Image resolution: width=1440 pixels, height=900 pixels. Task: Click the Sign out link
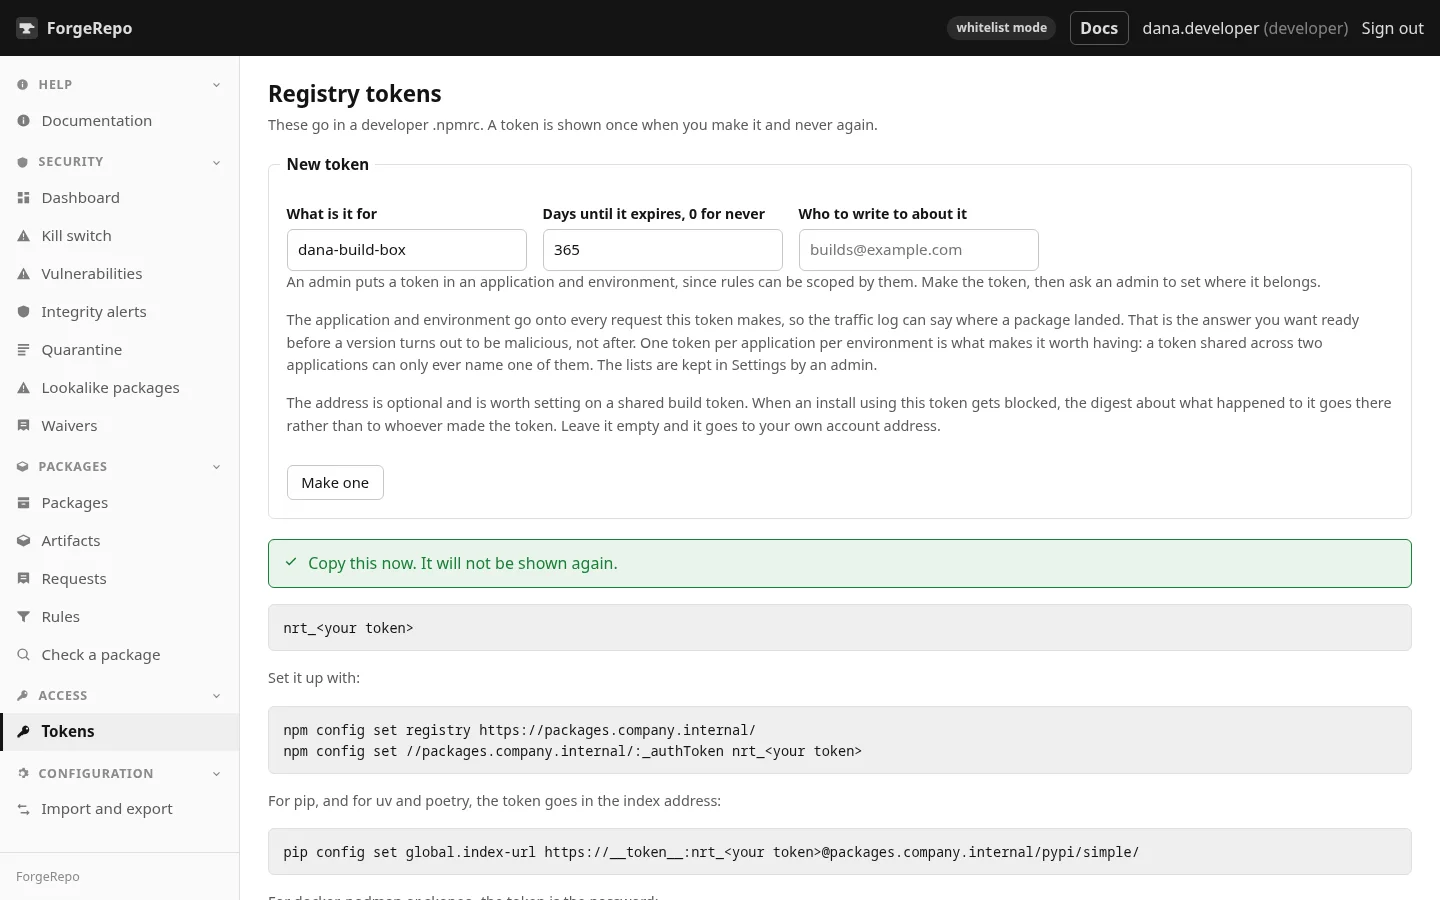(x=1392, y=28)
